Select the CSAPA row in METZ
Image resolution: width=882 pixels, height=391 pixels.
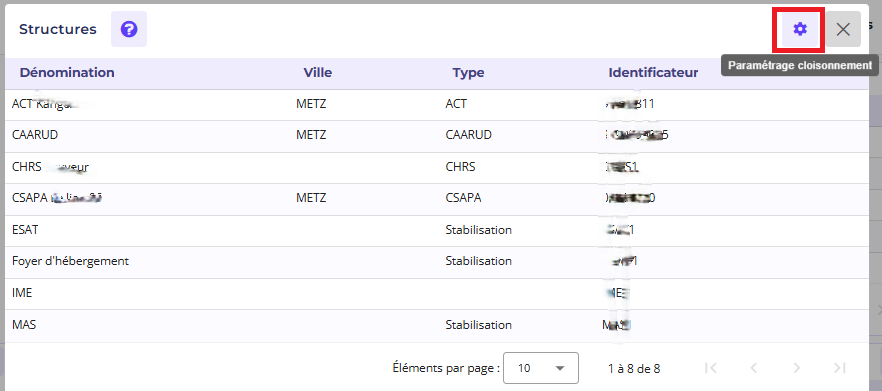[436, 199]
